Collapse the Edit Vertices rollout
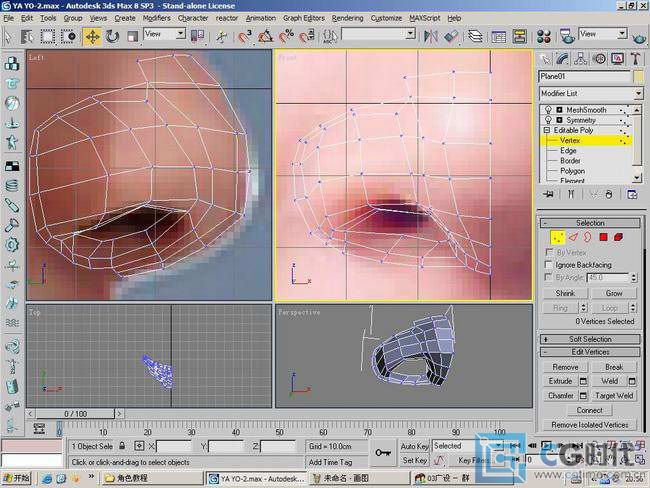Image resolution: width=650 pixels, height=488 pixels. [590, 352]
